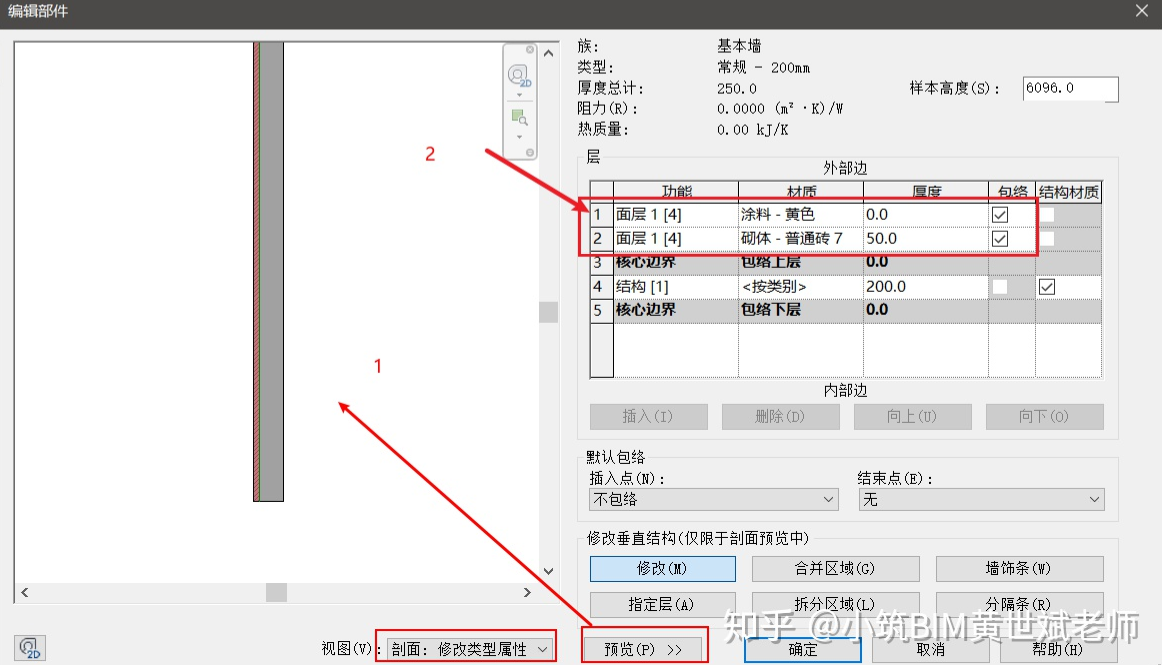Click the 插入(I) button
Viewport: 1162px width, 665px height.
[648, 417]
